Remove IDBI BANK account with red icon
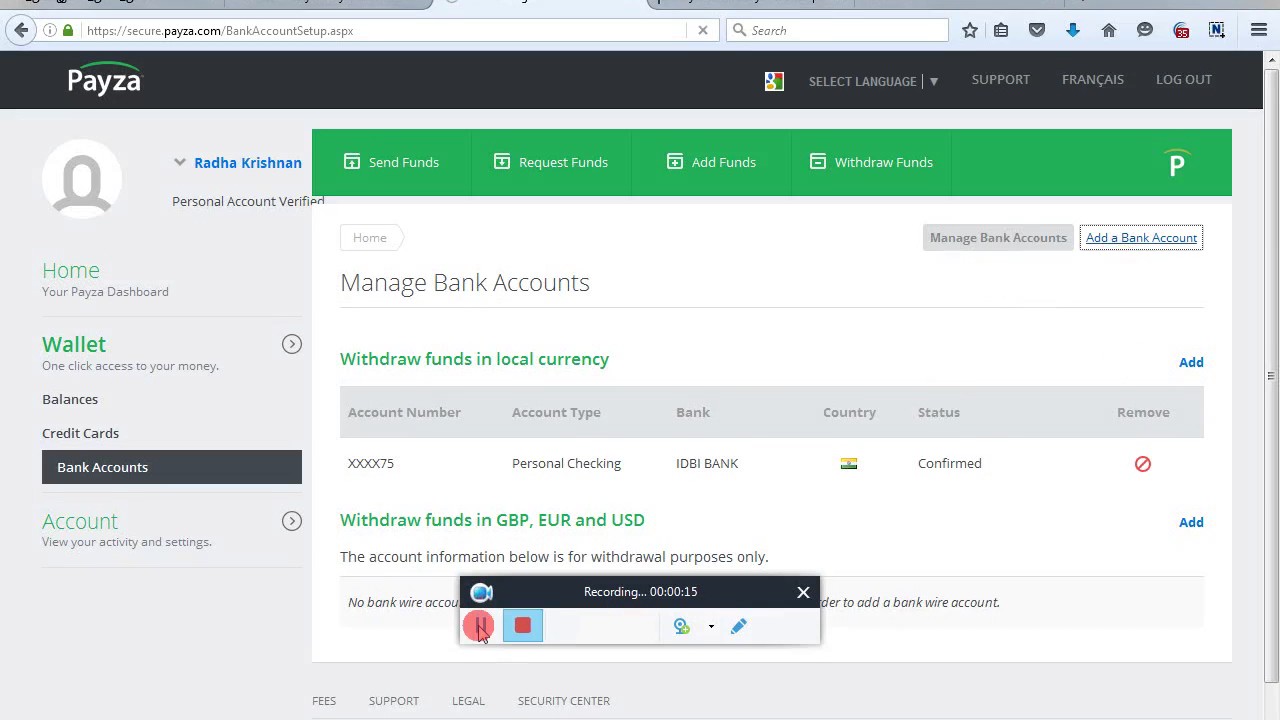 coord(1143,464)
